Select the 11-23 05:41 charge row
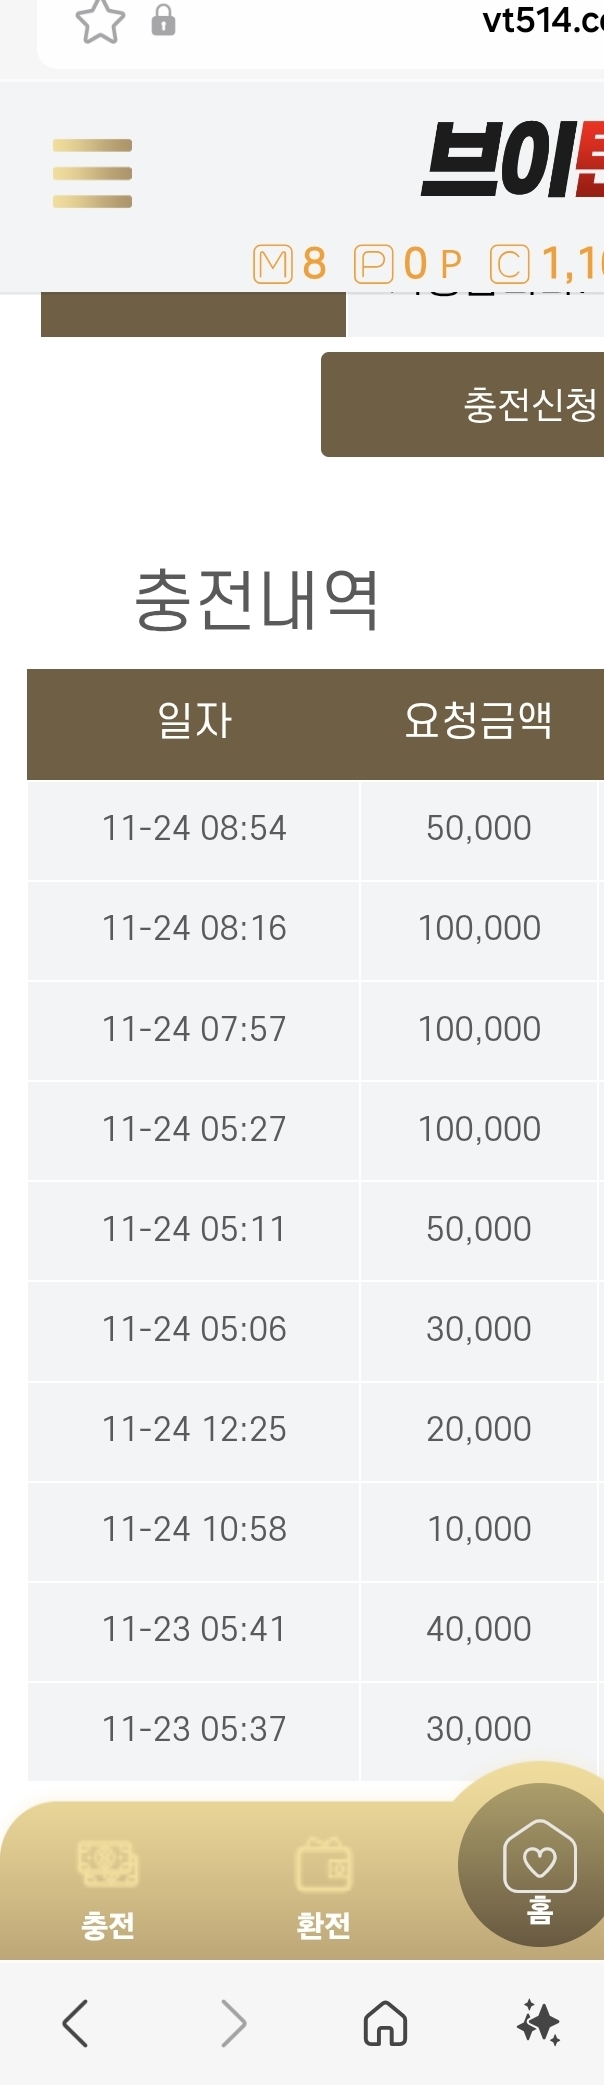This screenshot has width=604, height=2085. [x=194, y=1629]
